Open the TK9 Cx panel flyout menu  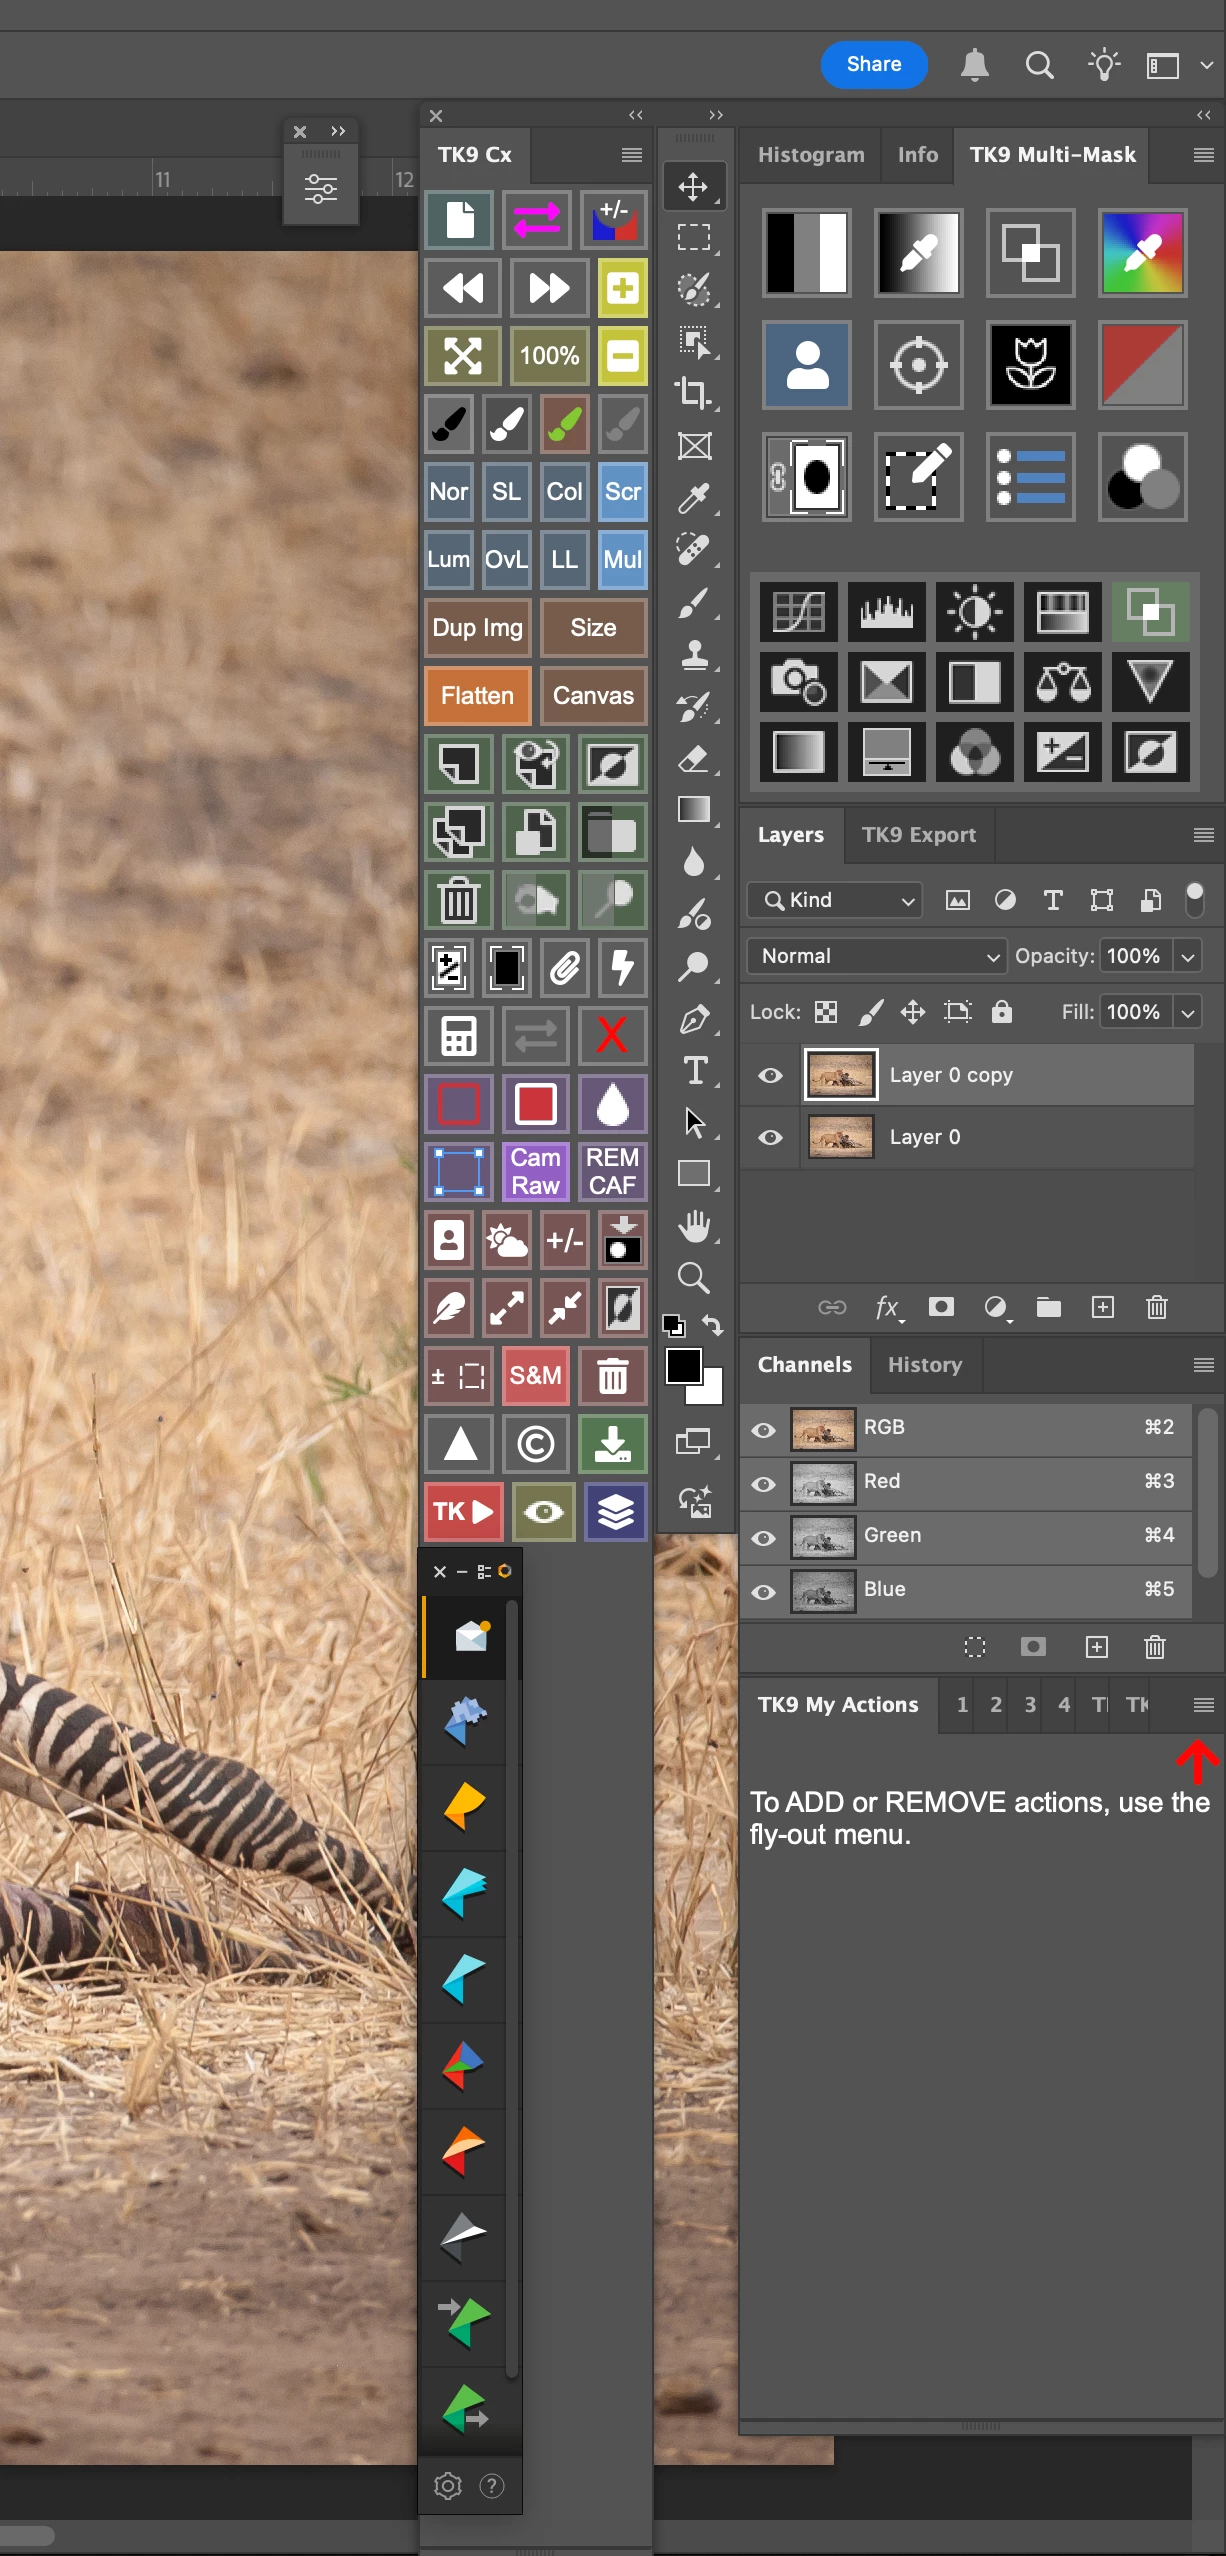point(631,155)
